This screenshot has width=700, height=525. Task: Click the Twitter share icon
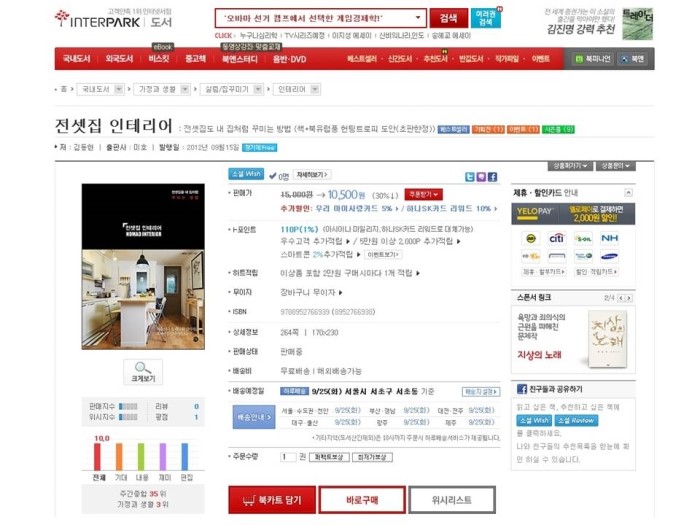[470, 177]
